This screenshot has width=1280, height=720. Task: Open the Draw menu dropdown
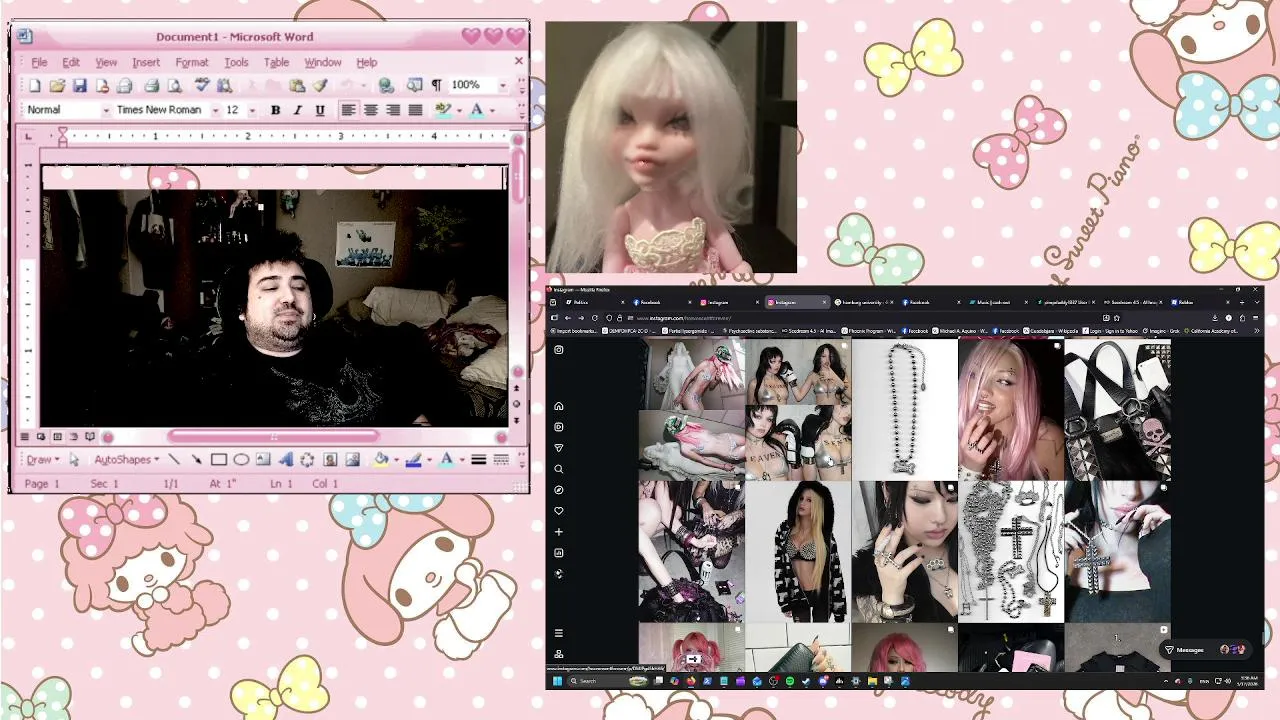click(x=42, y=460)
